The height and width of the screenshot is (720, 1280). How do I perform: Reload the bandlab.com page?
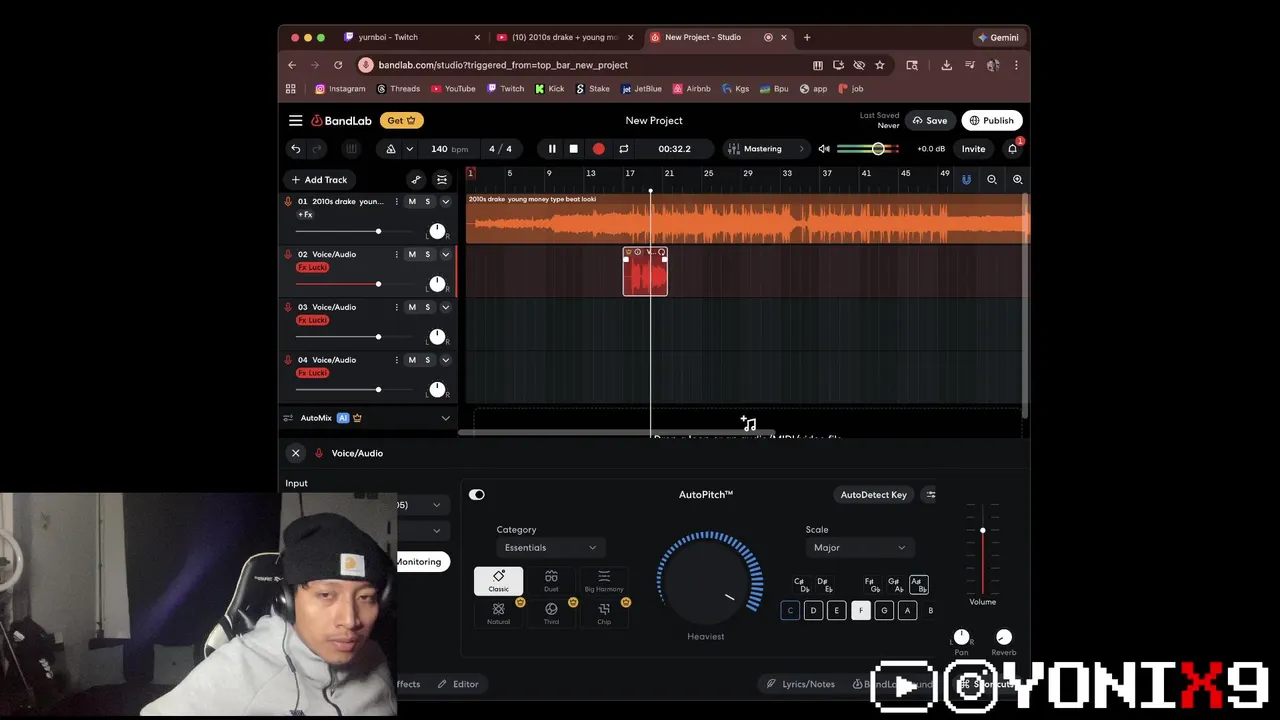[x=338, y=65]
